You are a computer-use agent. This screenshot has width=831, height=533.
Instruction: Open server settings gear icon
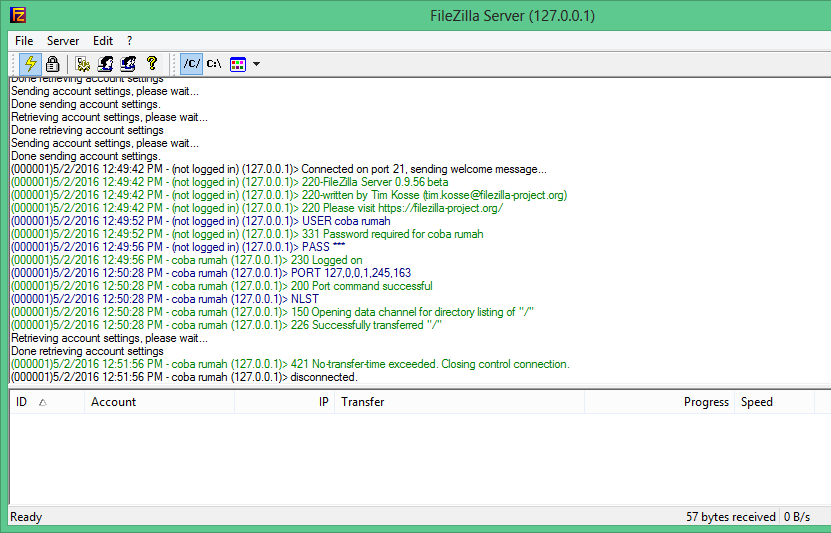point(83,64)
